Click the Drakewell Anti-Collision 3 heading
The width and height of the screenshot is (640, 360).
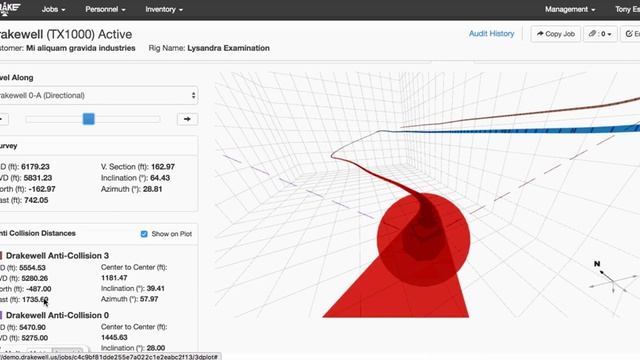(x=57, y=256)
